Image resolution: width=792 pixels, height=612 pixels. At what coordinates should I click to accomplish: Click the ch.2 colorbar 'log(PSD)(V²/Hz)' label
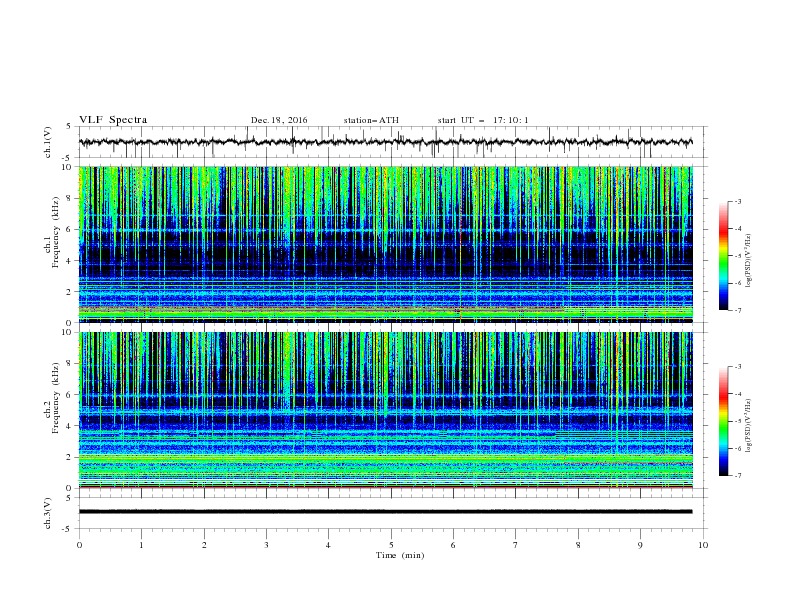pos(749,425)
